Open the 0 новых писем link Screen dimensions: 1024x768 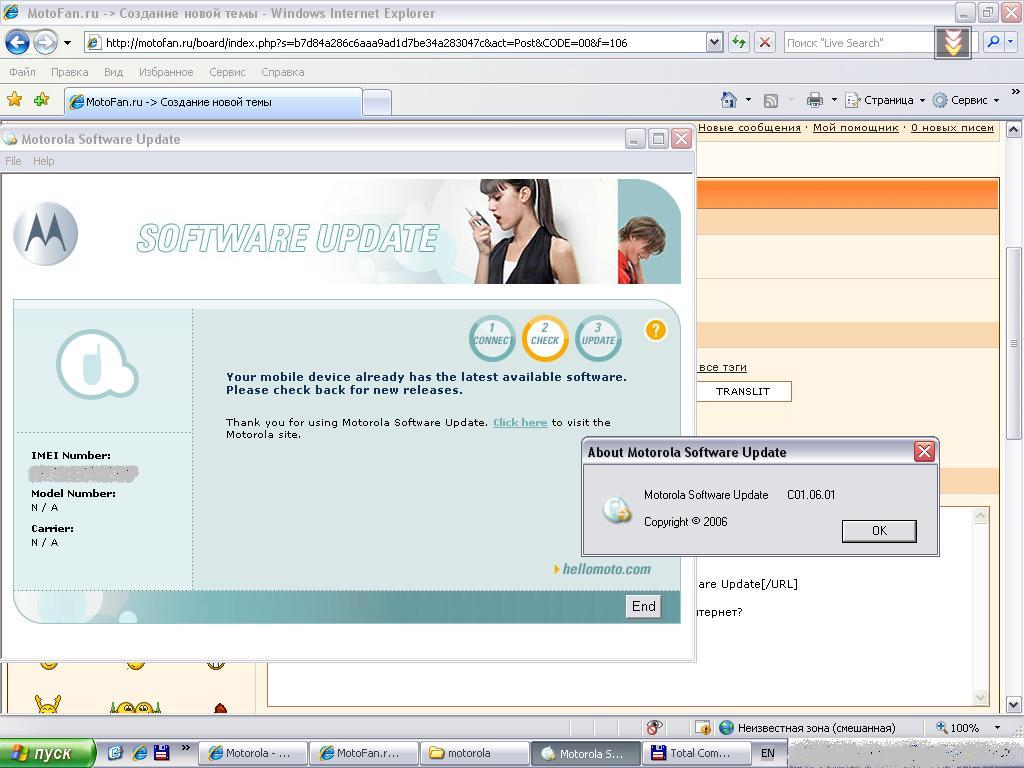[952, 128]
